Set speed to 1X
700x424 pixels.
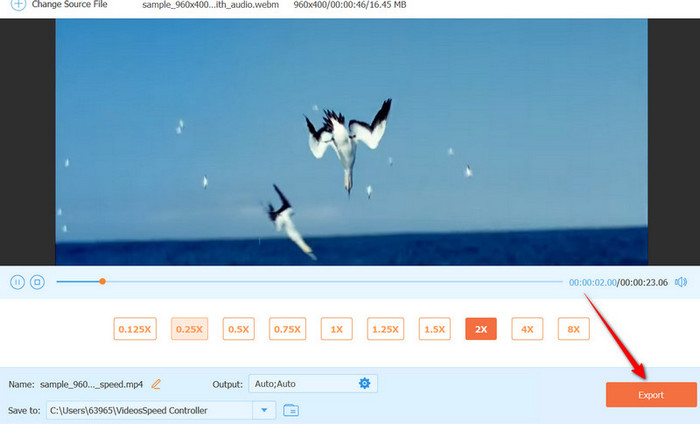tap(336, 329)
